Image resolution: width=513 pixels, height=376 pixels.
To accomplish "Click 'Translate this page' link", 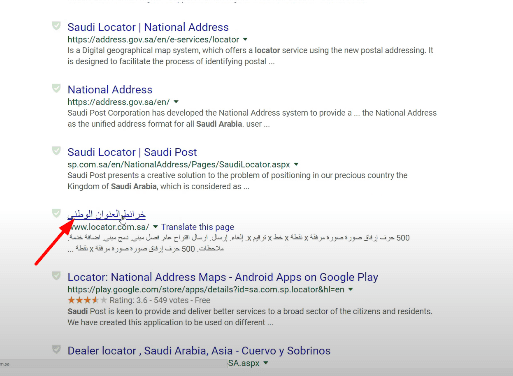I will [x=198, y=227].
